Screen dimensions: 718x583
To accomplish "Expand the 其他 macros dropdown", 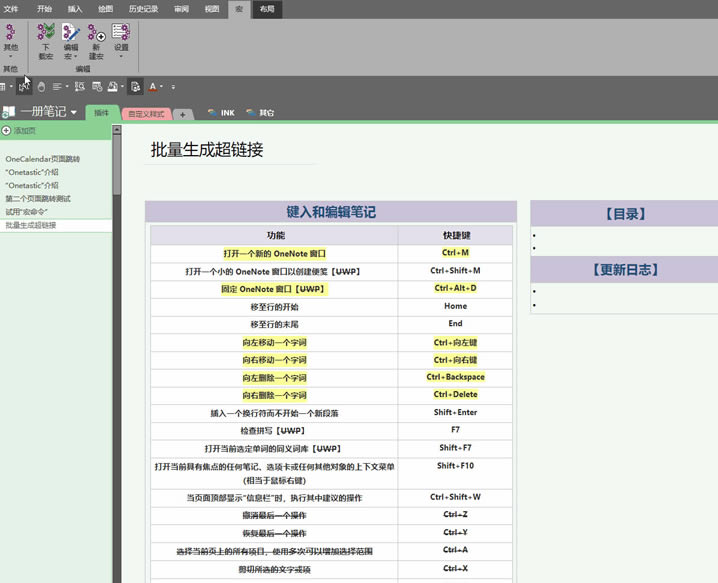I will point(10,42).
